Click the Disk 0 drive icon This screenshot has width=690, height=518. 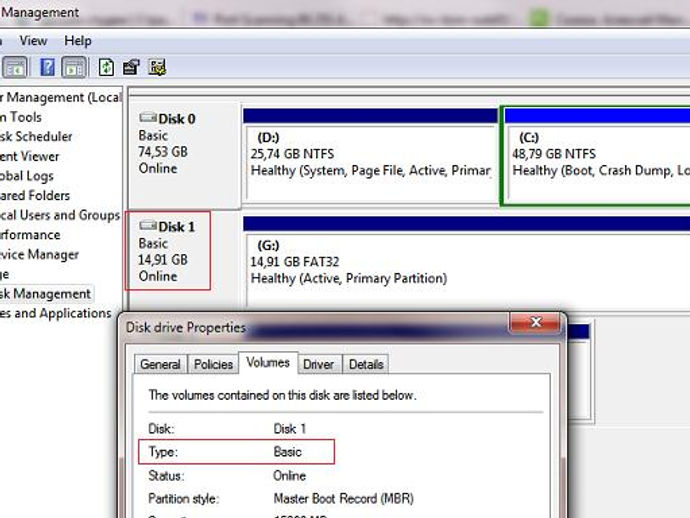[x=148, y=118]
